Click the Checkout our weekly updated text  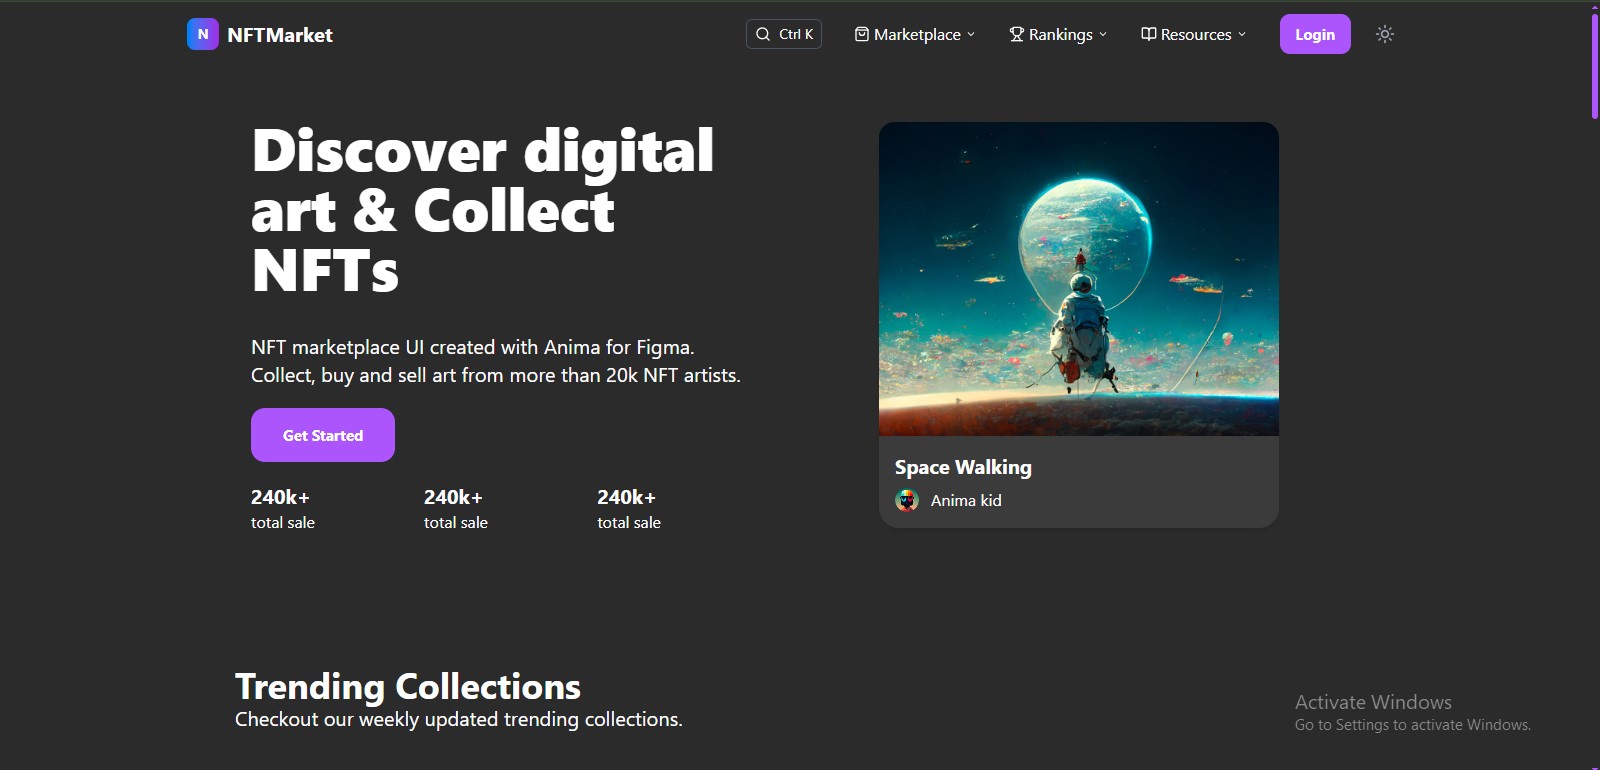coord(459,719)
